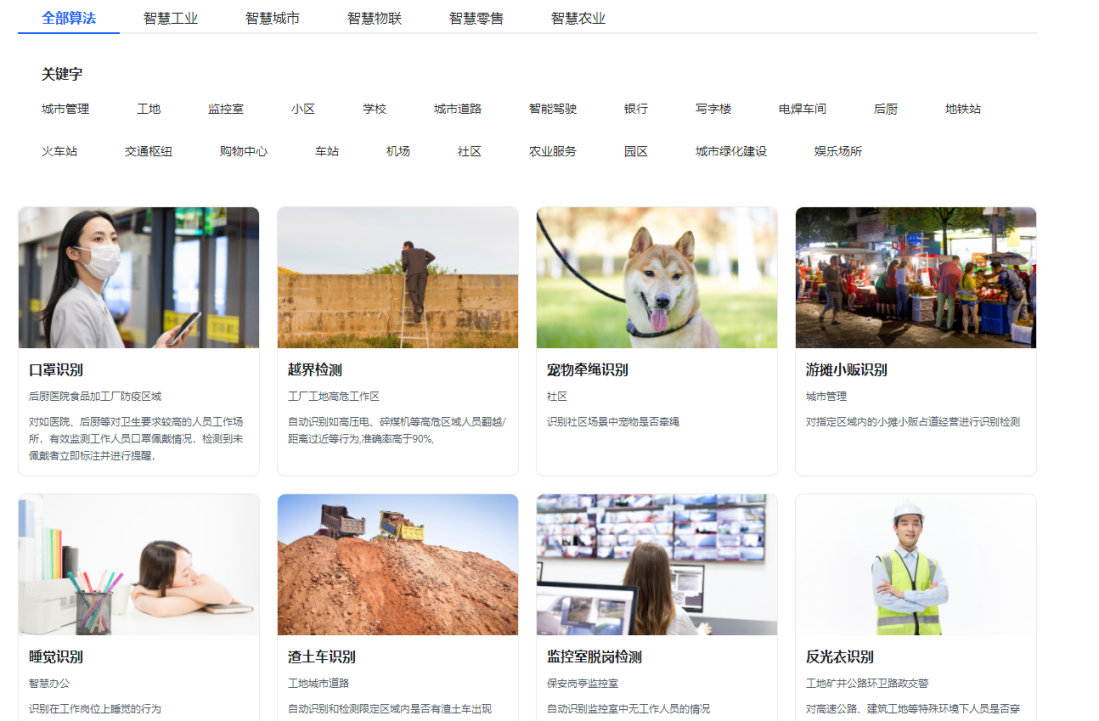Select keyword 城市绿化建设
This screenshot has width=1099, height=721.
click(731, 151)
